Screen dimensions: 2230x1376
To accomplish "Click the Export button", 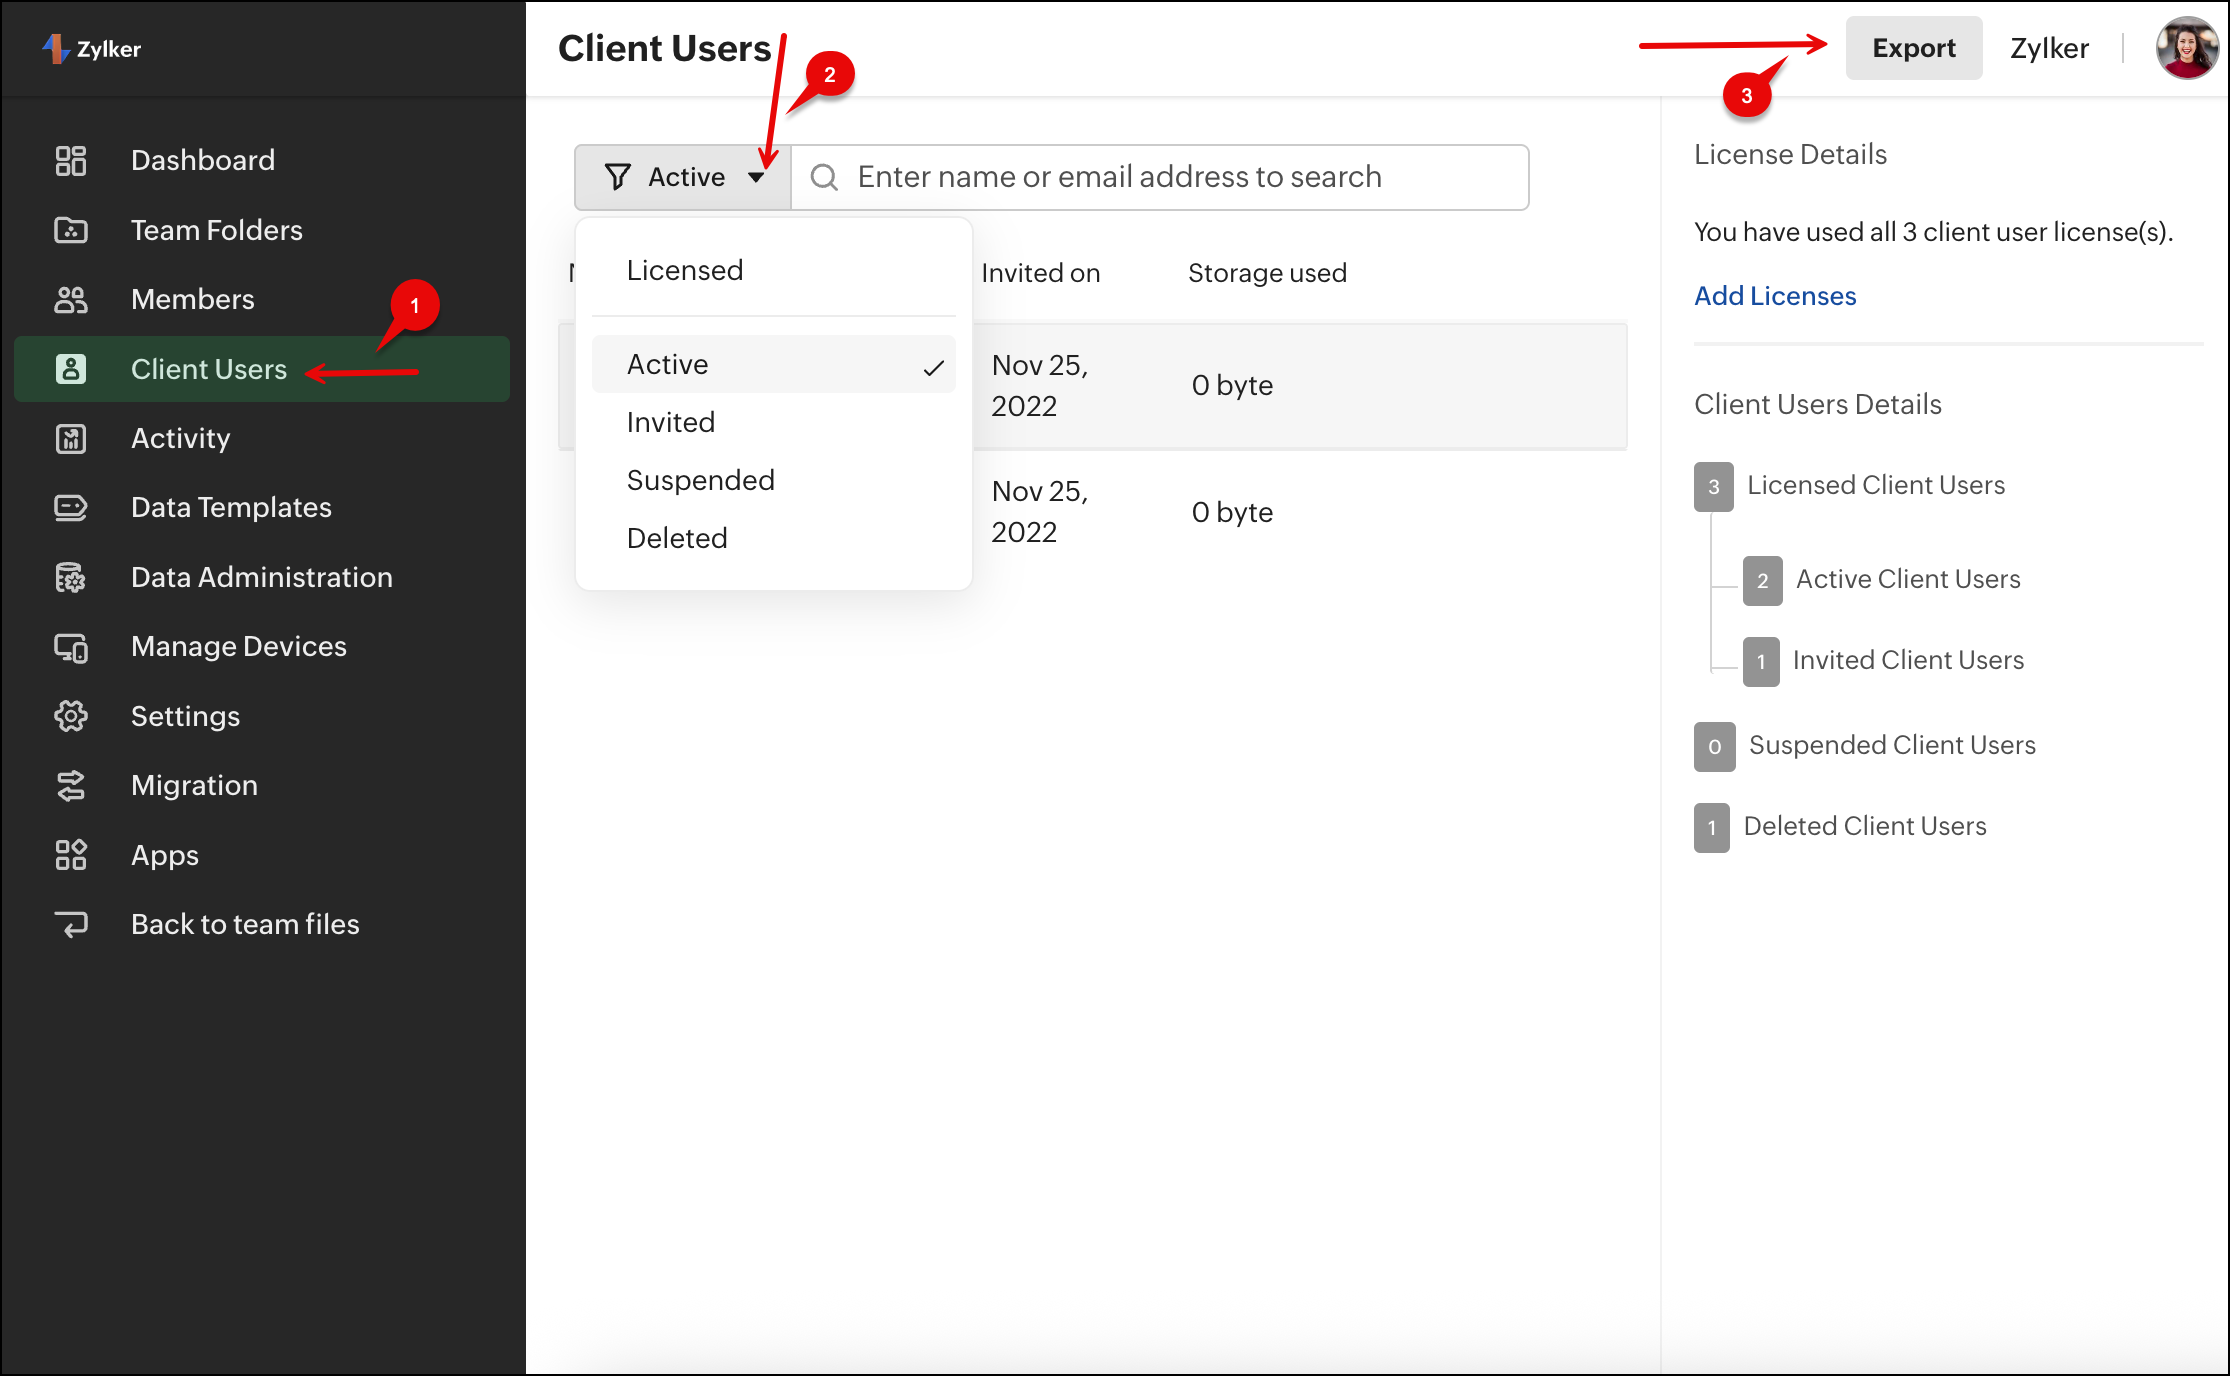I will (x=1913, y=48).
